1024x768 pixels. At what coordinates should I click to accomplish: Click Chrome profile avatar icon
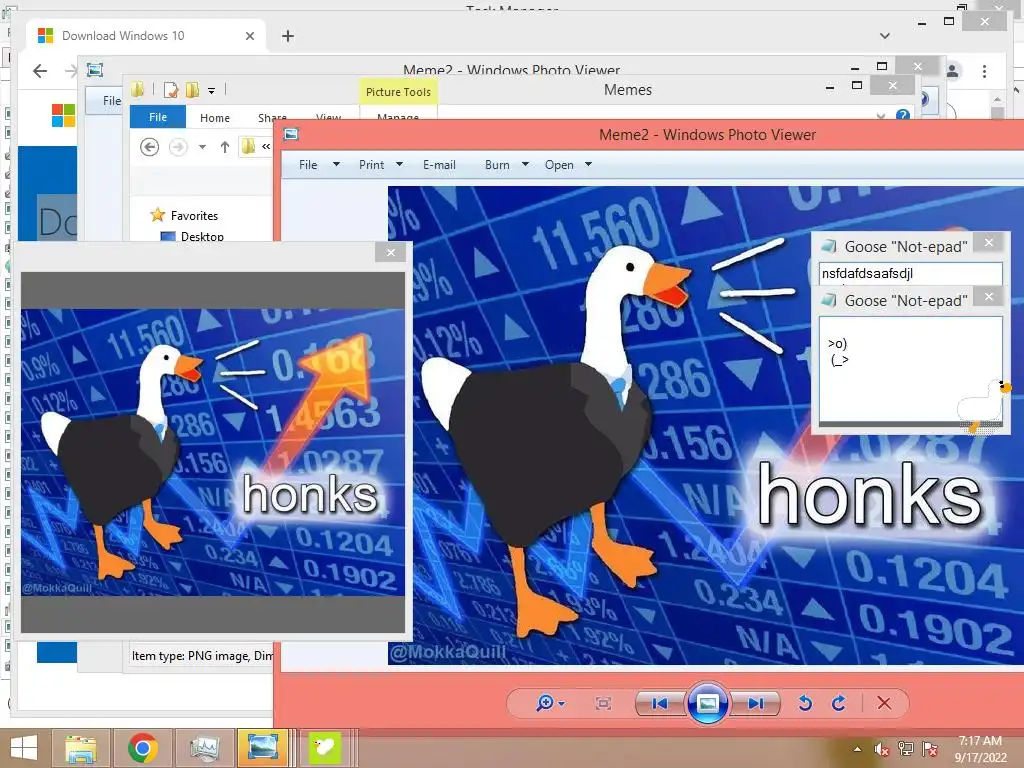click(953, 71)
